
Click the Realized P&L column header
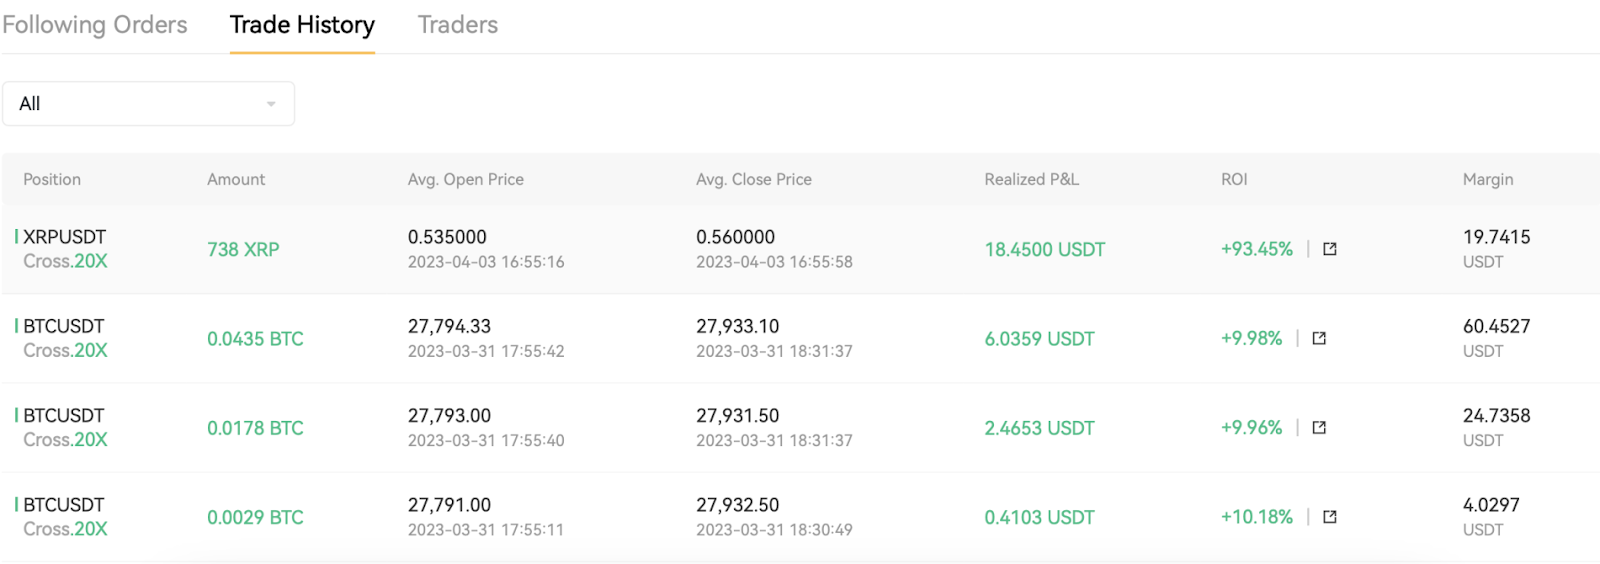1031,180
